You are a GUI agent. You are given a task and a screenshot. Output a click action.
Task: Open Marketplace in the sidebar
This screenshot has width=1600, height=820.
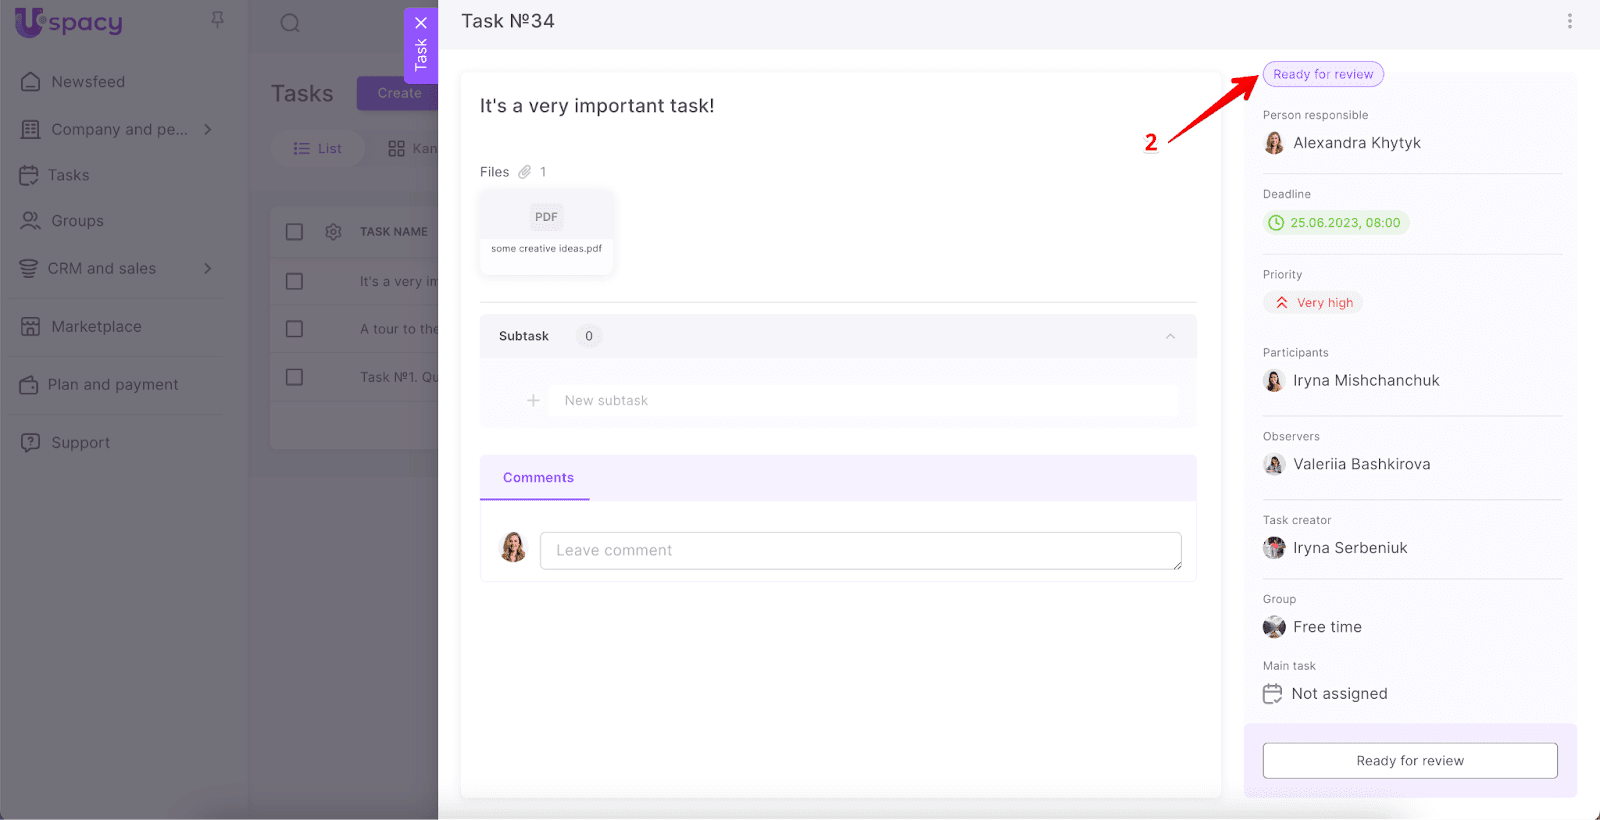tap(96, 327)
